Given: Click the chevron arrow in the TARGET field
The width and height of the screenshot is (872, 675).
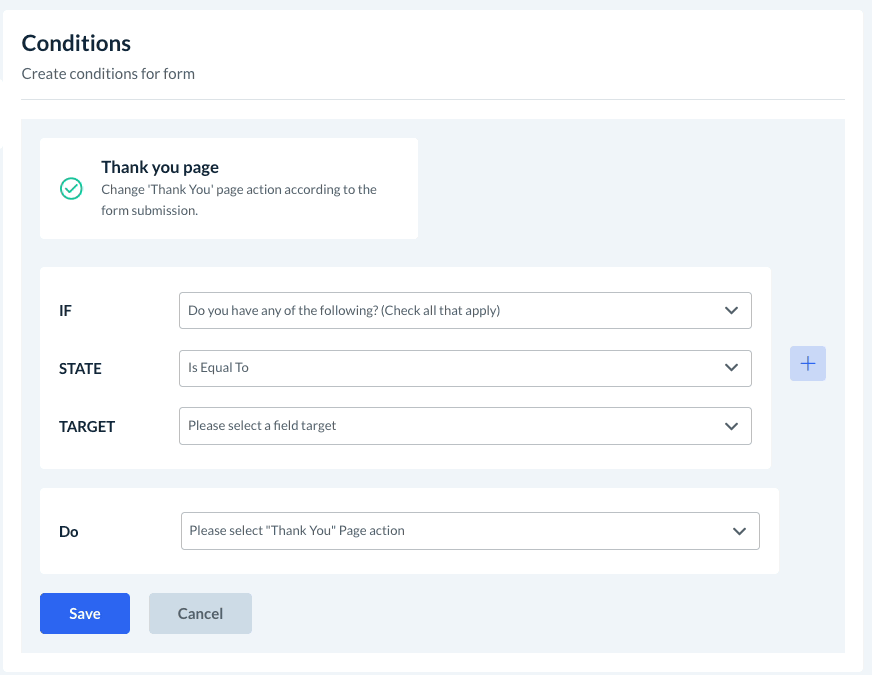Looking at the screenshot, I should click(731, 426).
